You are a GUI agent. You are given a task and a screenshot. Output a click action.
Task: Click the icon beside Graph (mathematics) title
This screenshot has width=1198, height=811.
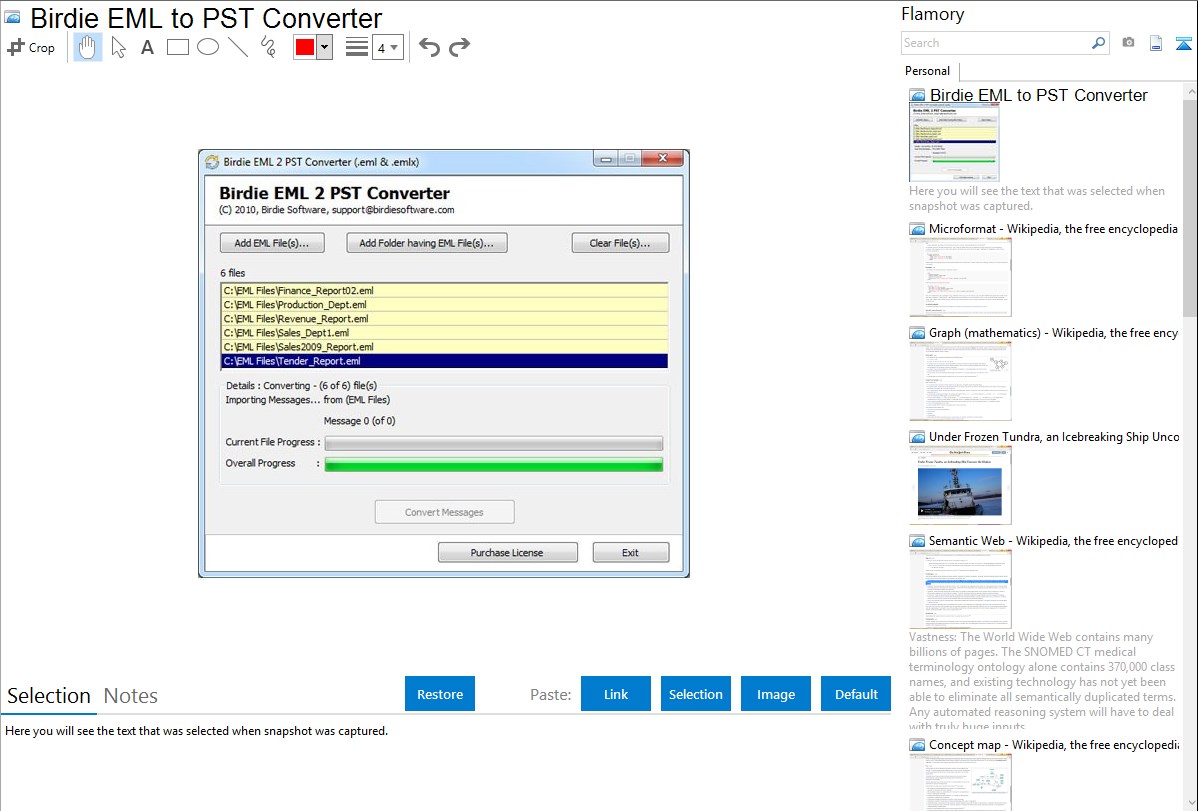[x=917, y=333]
